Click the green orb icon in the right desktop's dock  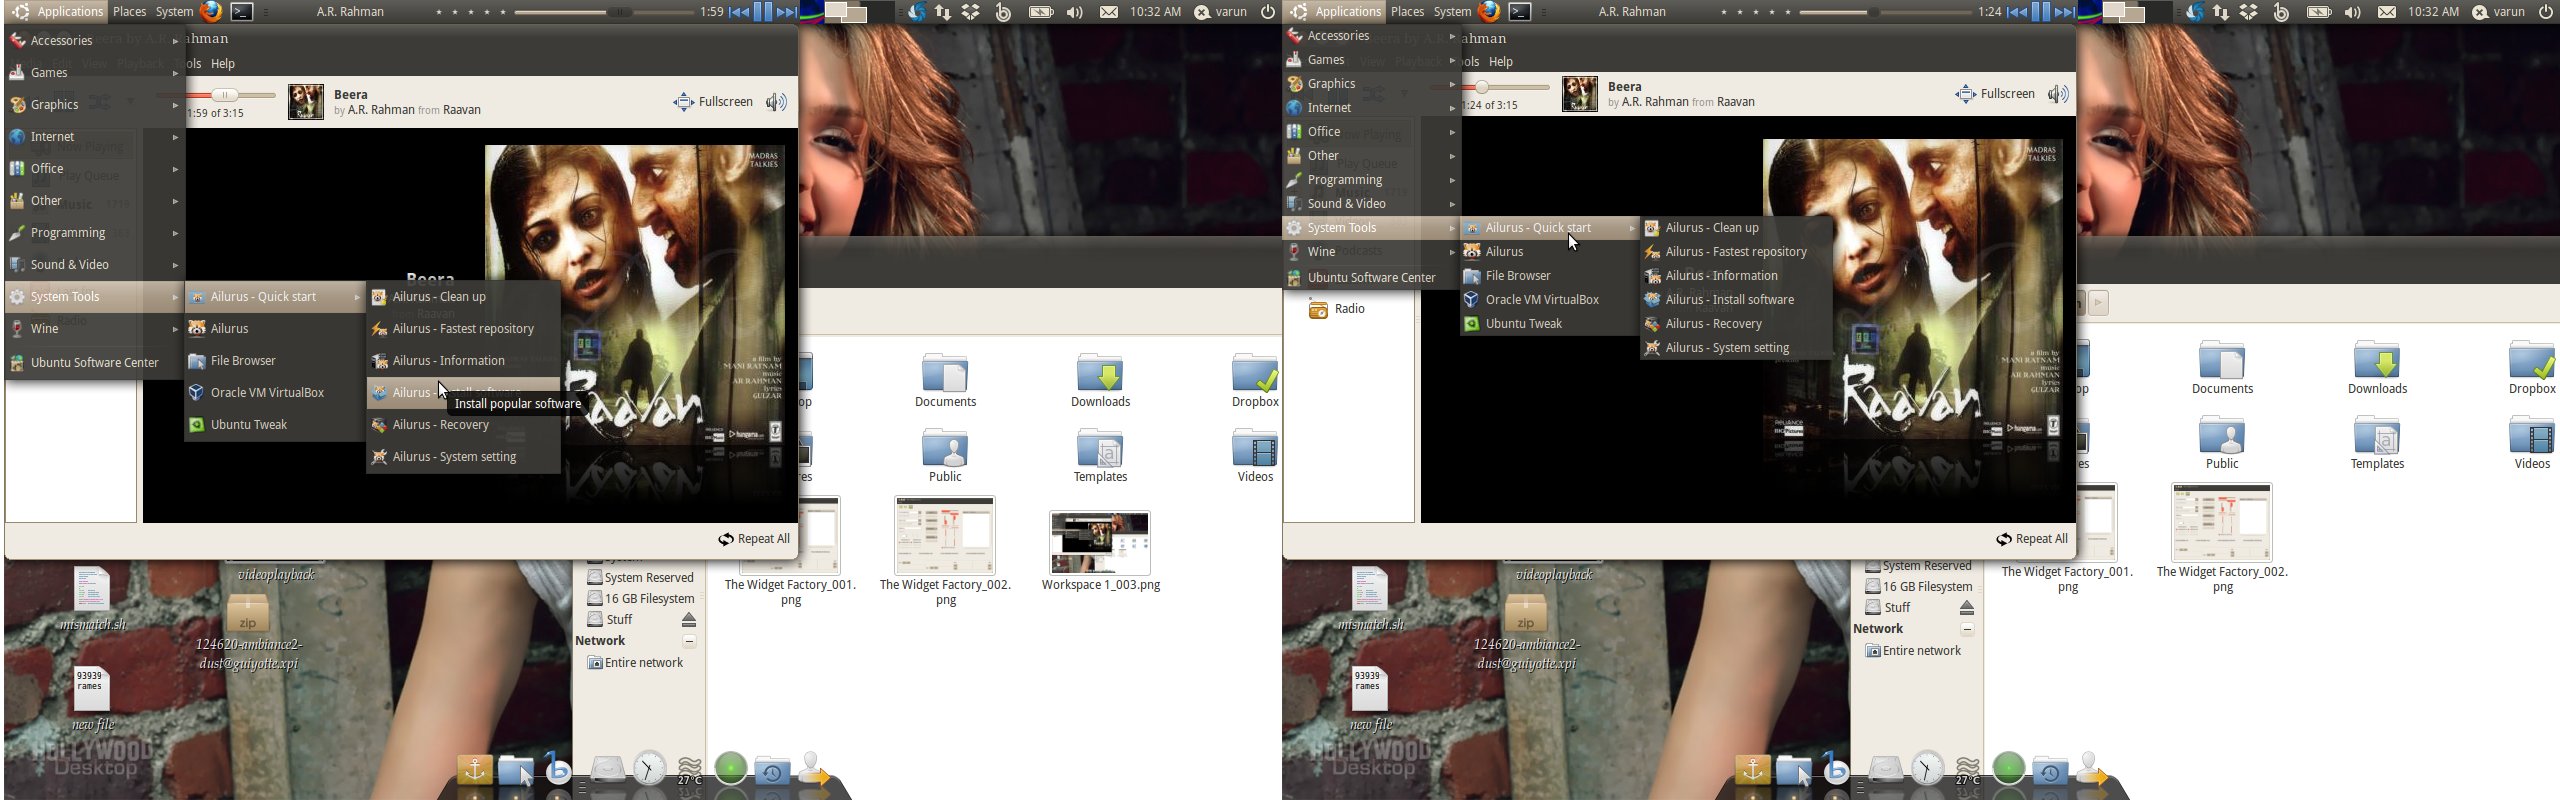pyautogui.click(x=2009, y=769)
